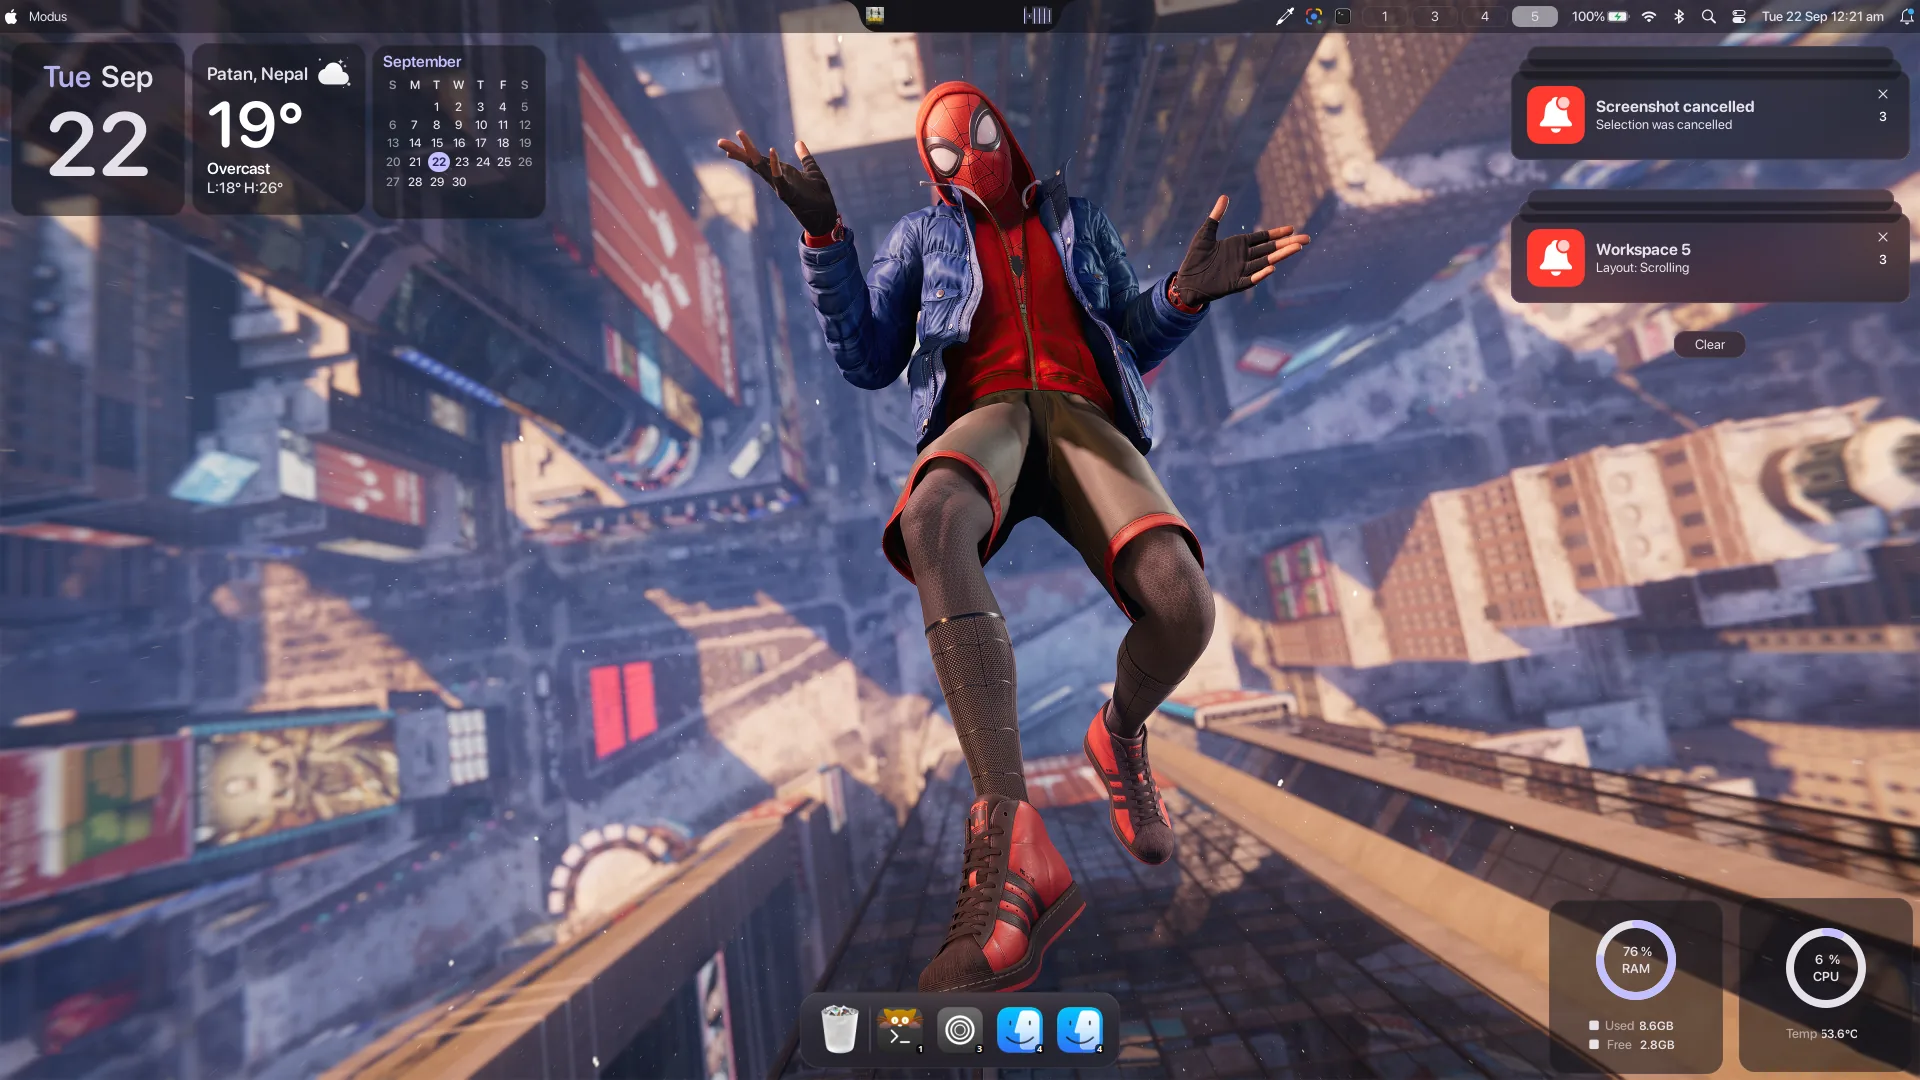
Task: Open the Trash in the dock
Action: tap(839, 1029)
